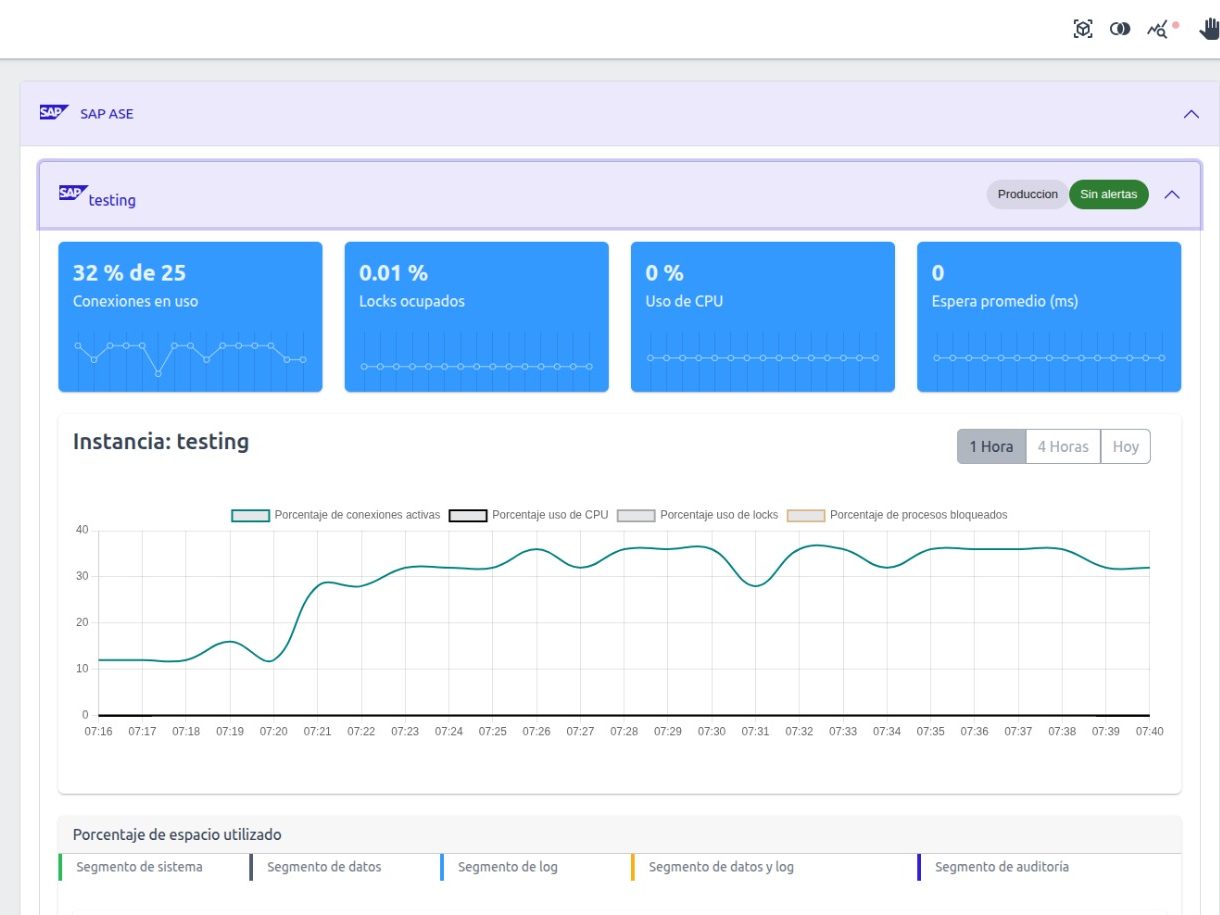1220x915 pixels.
Task: Click Porcentaje de procesos bloqueados color swatch
Action: [806, 515]
